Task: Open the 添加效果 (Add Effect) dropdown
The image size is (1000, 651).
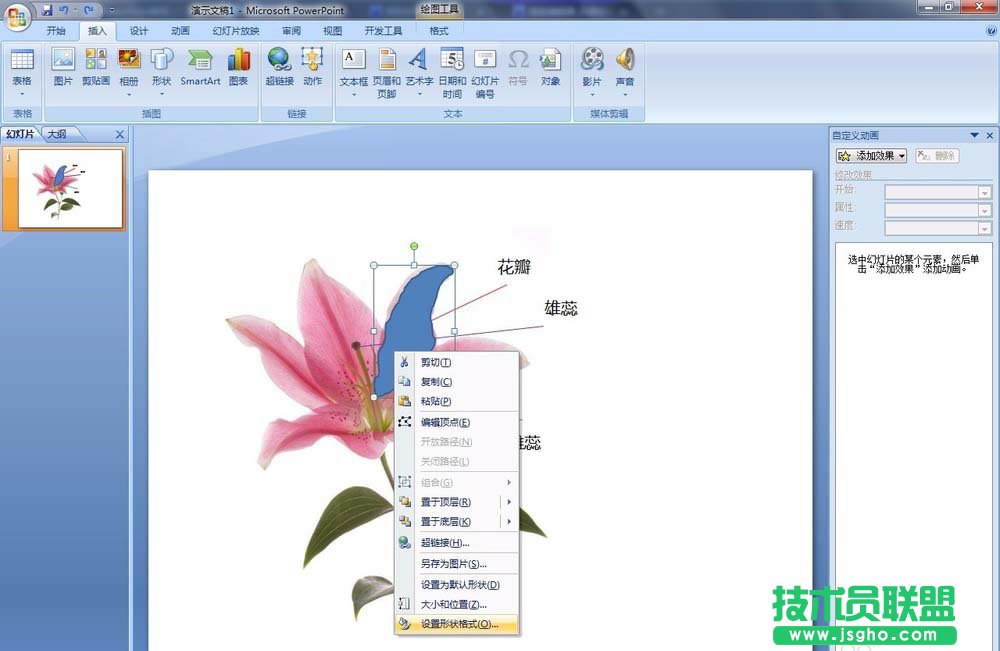Action: click(x=868, y=155)
